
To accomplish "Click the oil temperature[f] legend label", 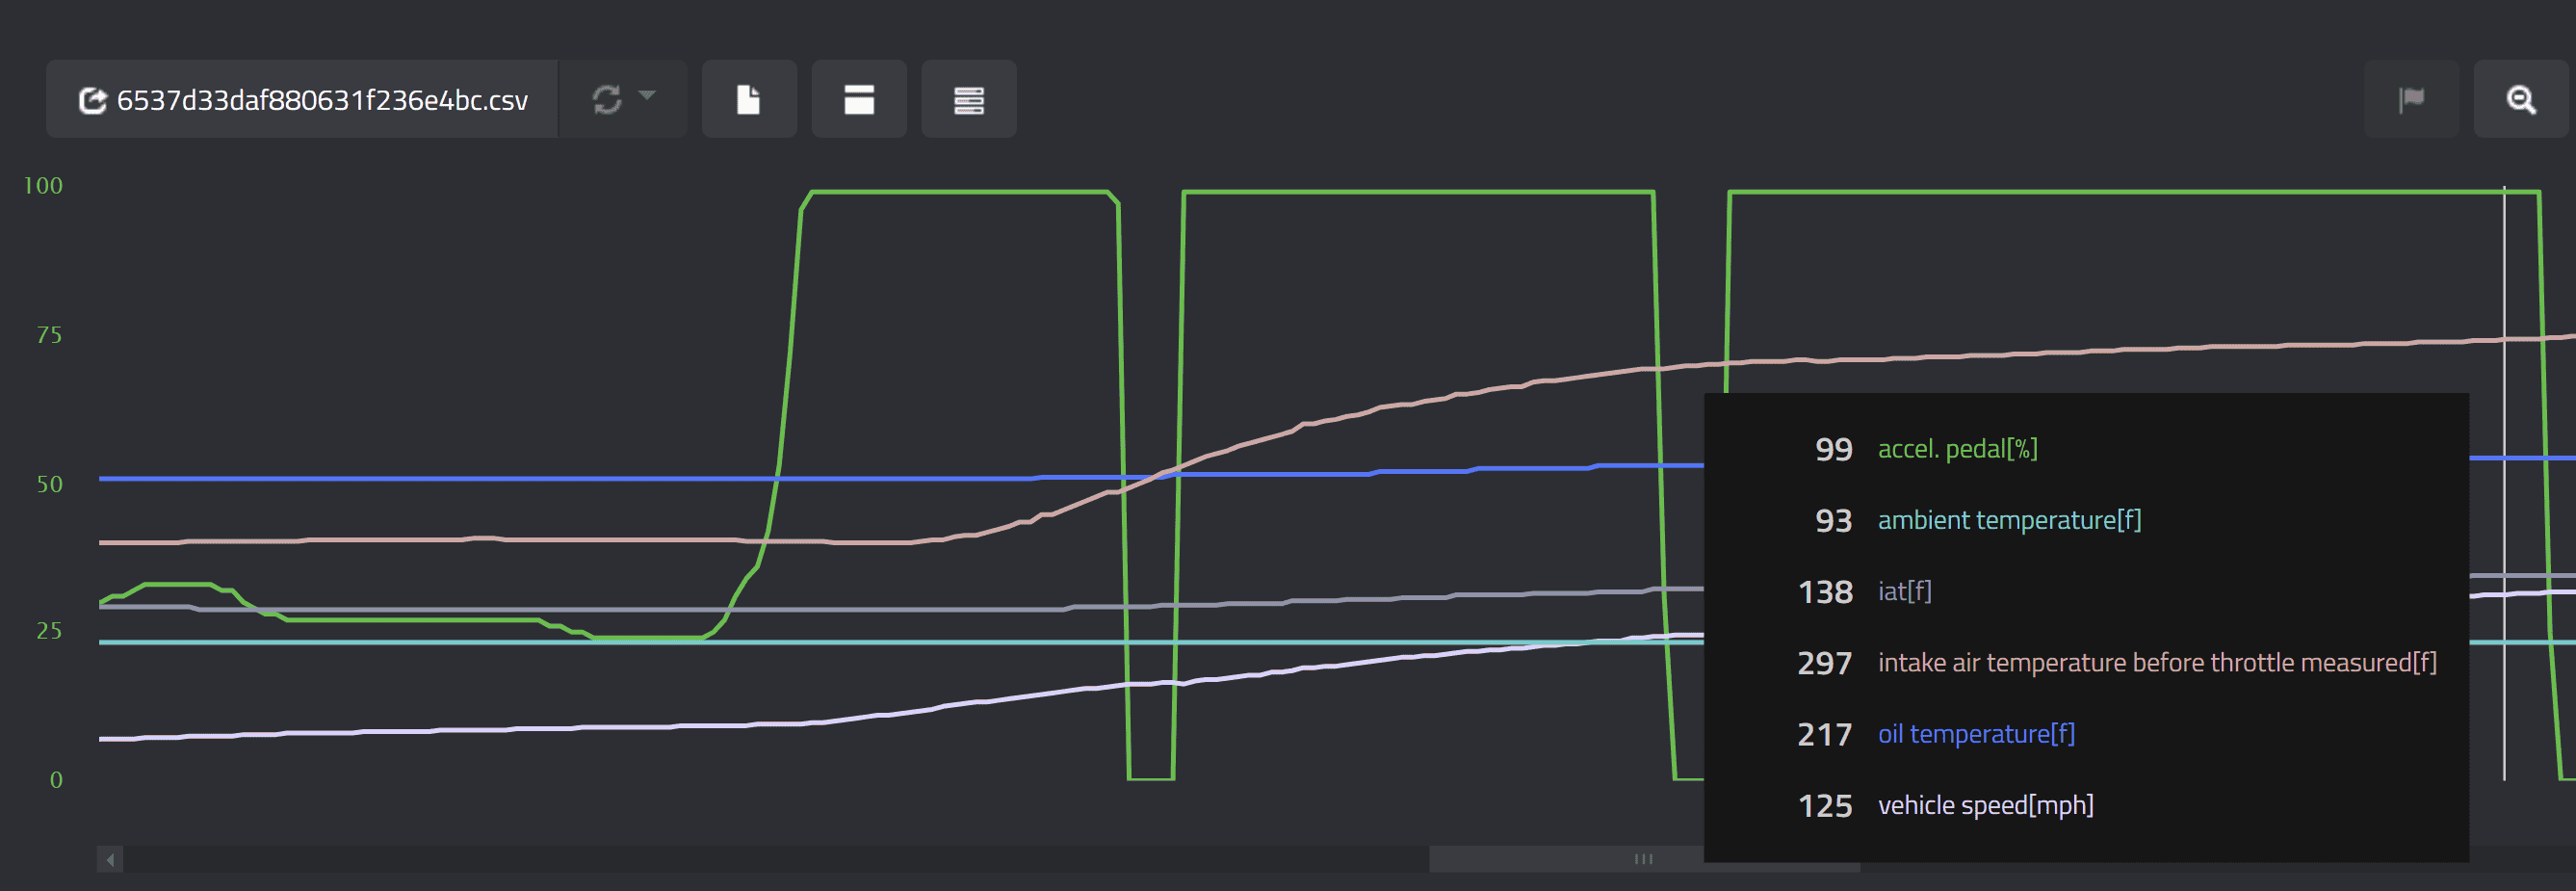I will coord(1976,734).
